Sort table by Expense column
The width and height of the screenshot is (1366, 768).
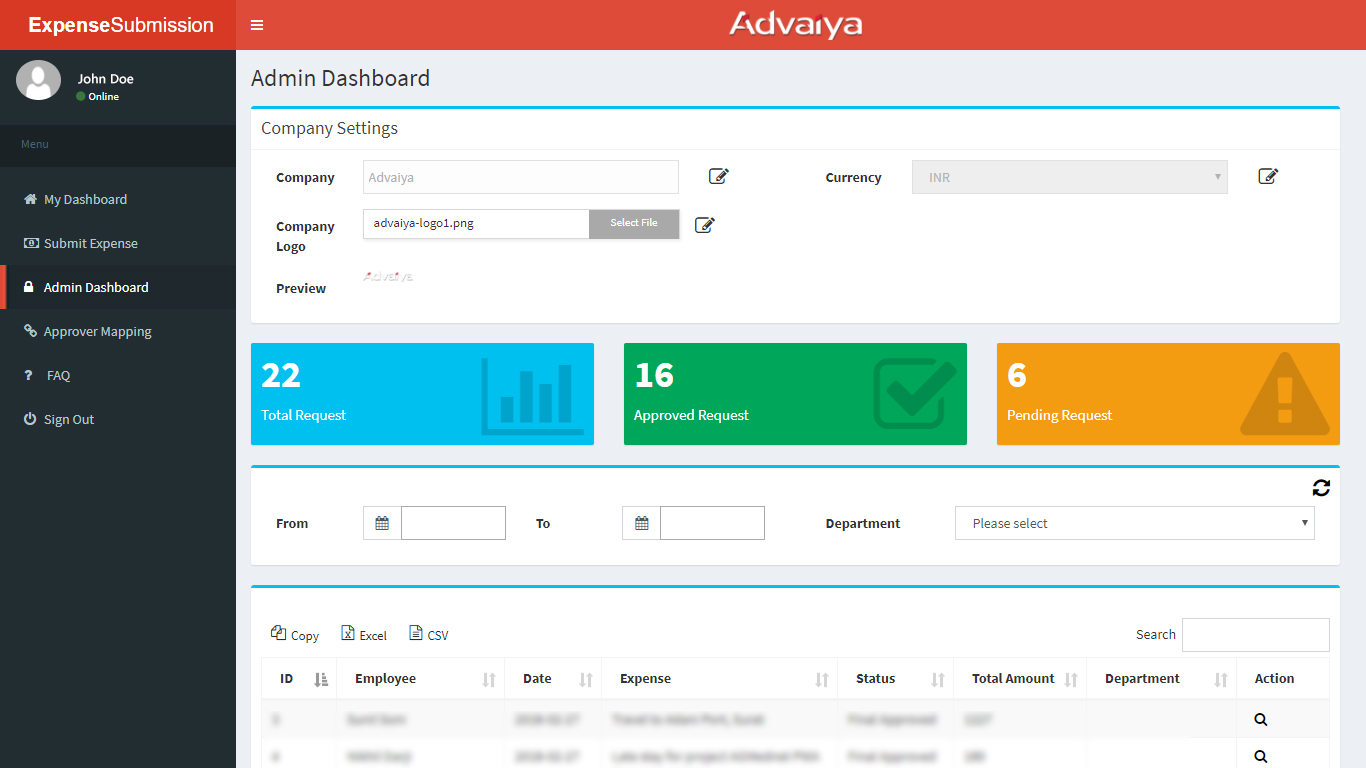point(720,679)
